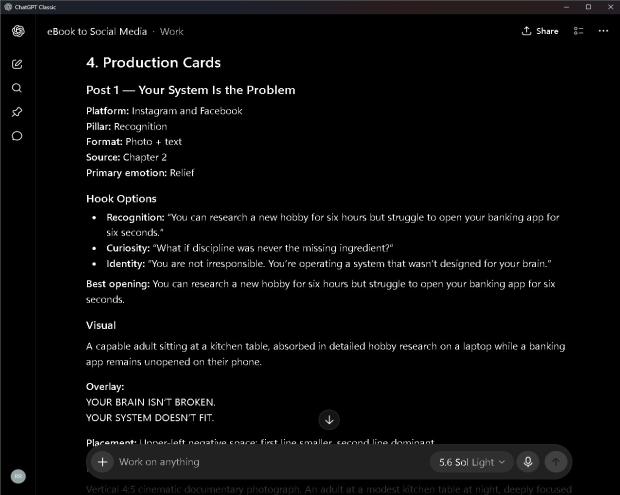Viewport: 620px width, 495px height.
Task: Click the pin icon in sidebar
Action: pyautogui.click(x=17, y=112)
